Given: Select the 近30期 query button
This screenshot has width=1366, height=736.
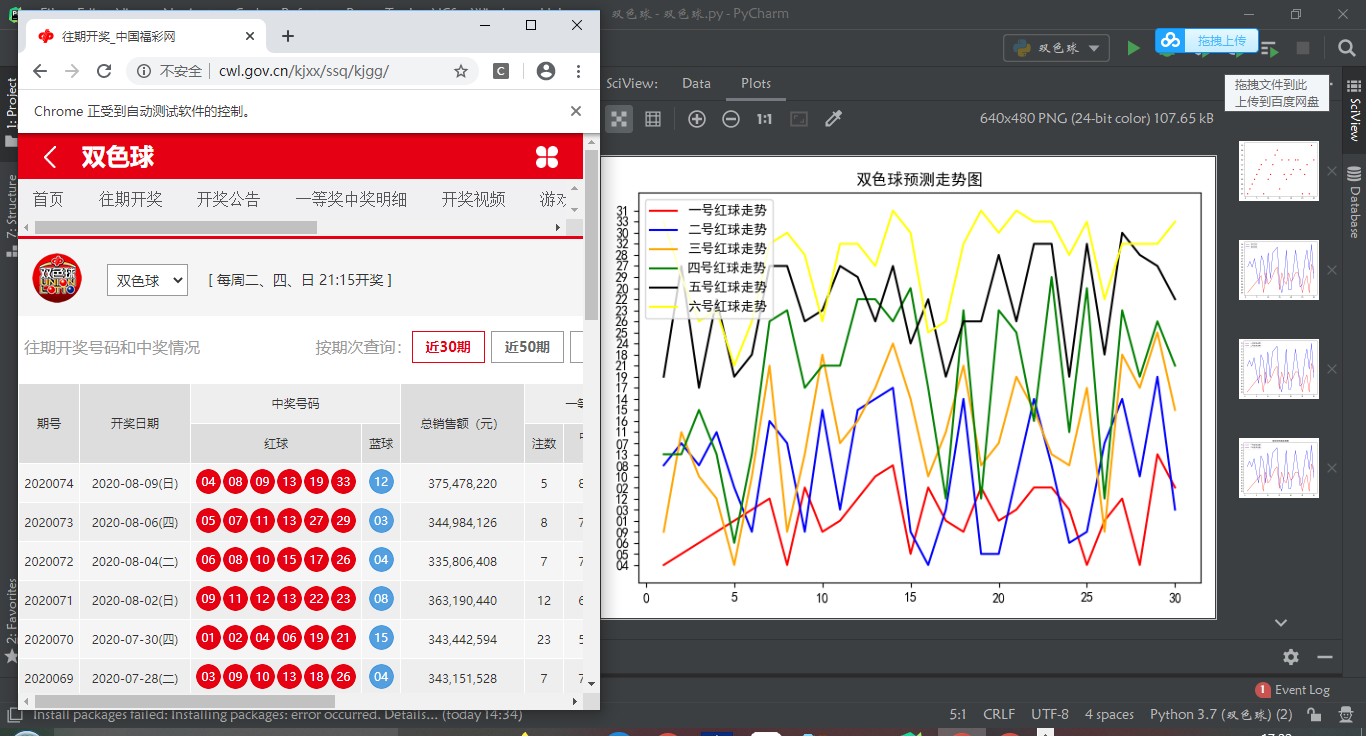Looking at the screenshot, I should (448, 347).
